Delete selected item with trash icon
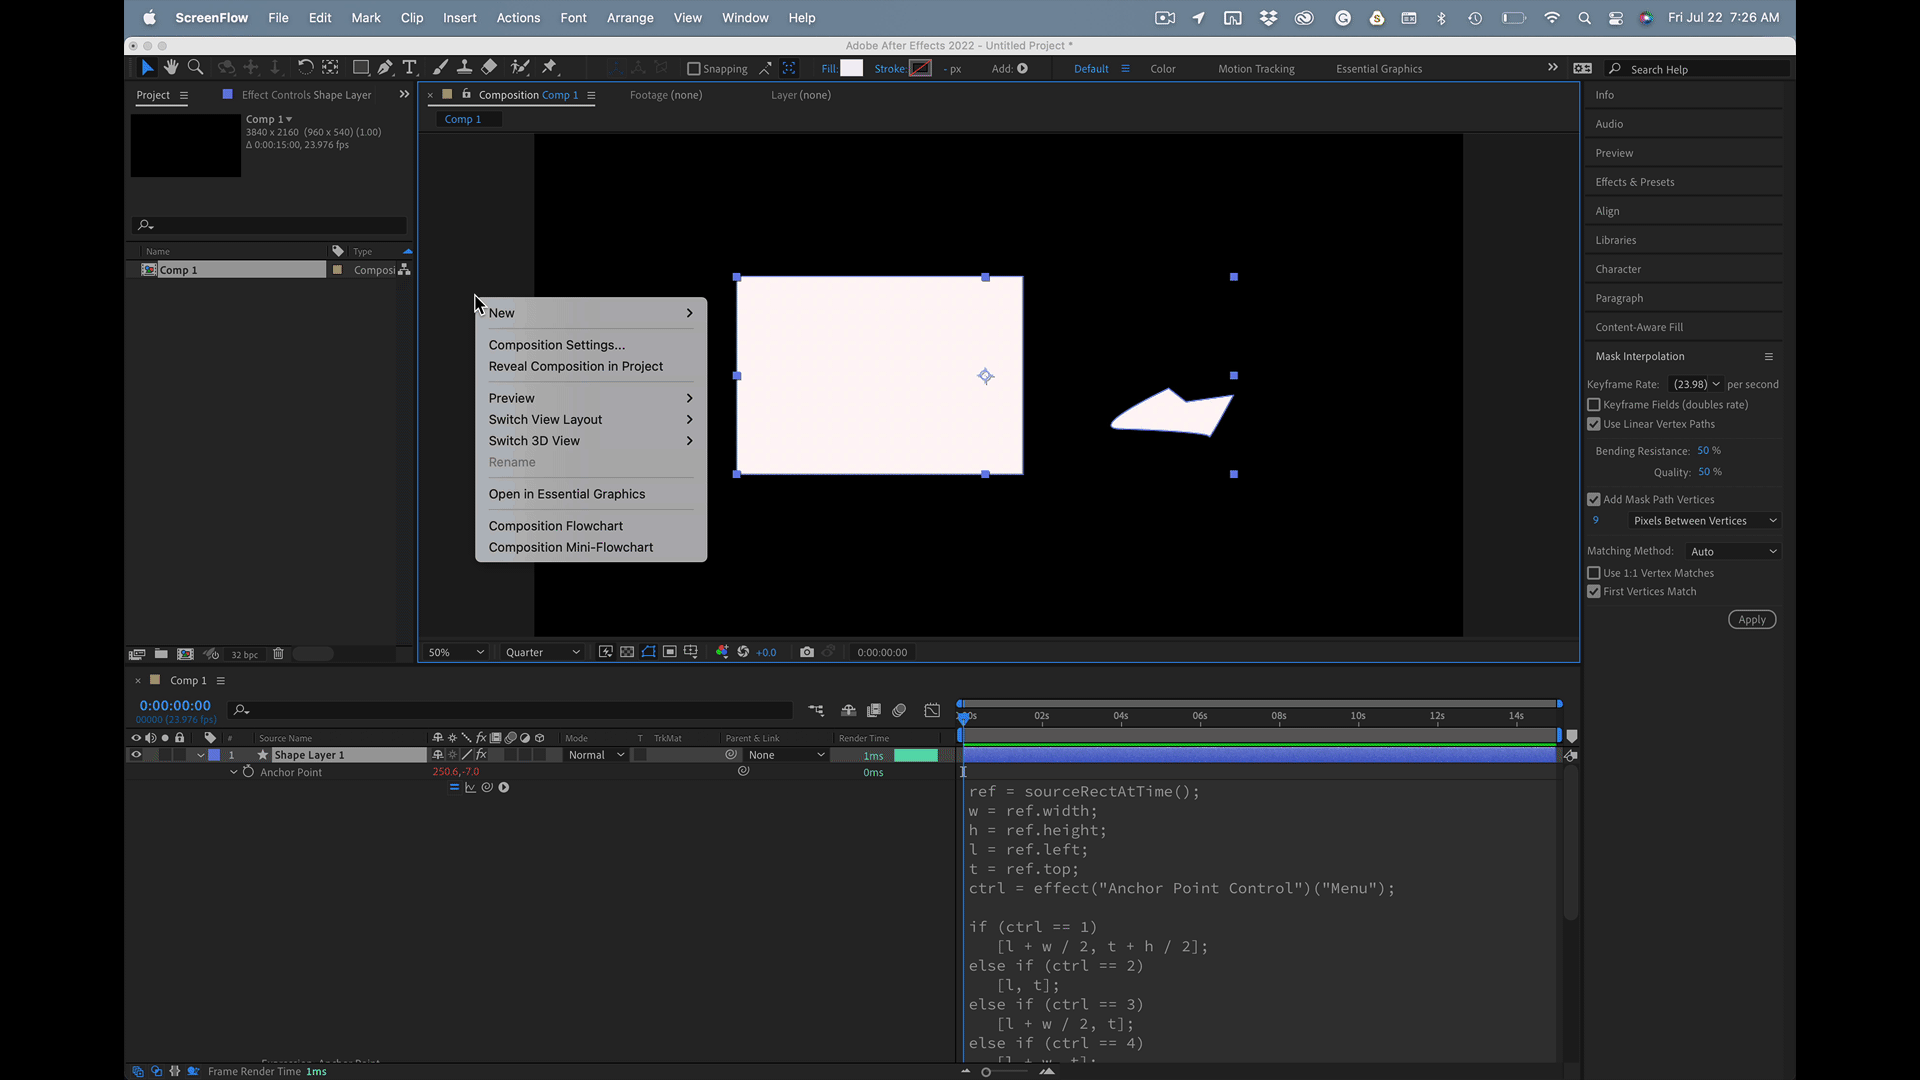Screen dimensions: 1920x1080 click(278, 654)
